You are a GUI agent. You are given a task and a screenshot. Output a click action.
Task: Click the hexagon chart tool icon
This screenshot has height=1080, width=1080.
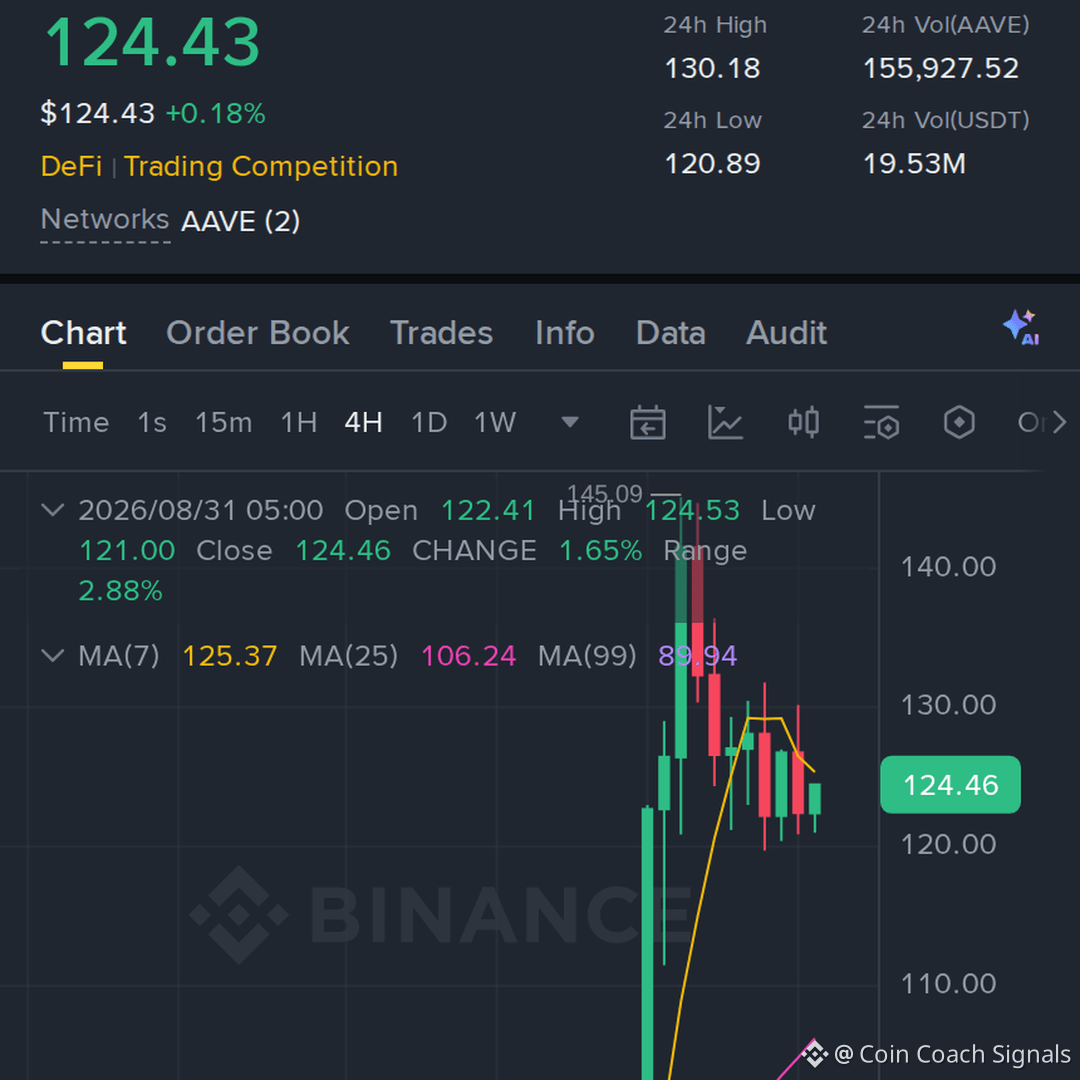[959, 422]
